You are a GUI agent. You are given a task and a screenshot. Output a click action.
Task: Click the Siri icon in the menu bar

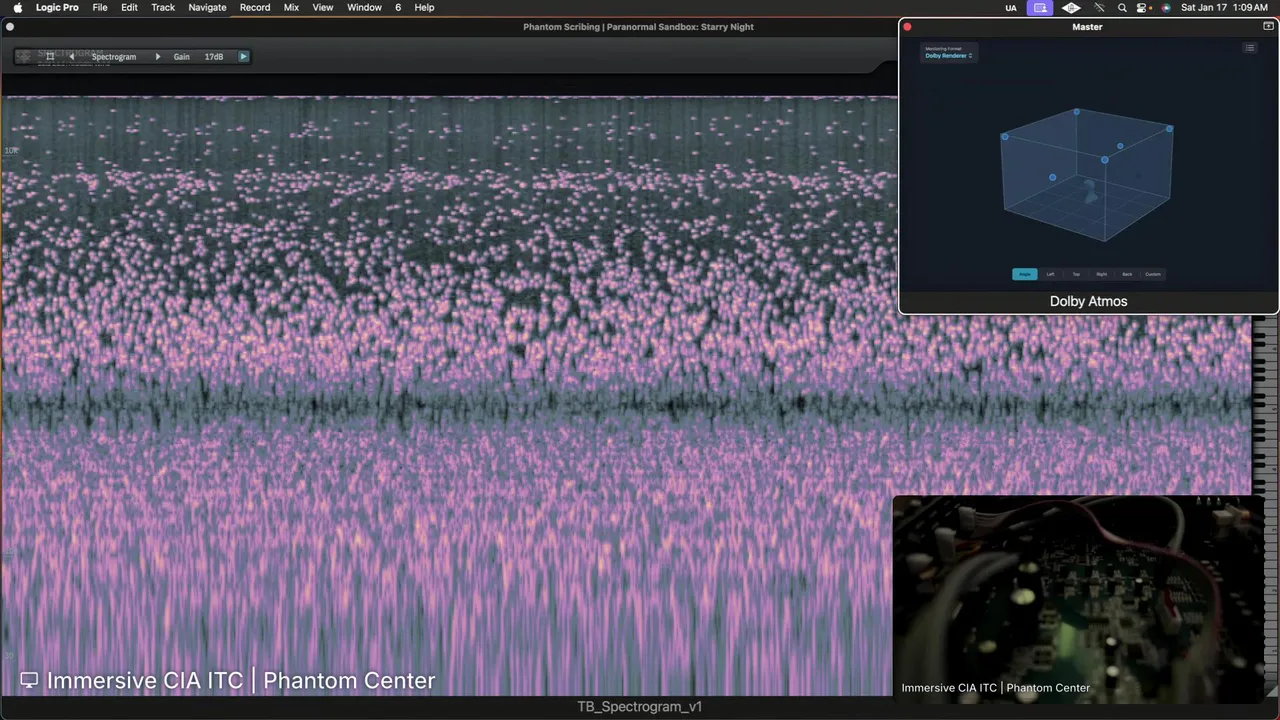1166,8
